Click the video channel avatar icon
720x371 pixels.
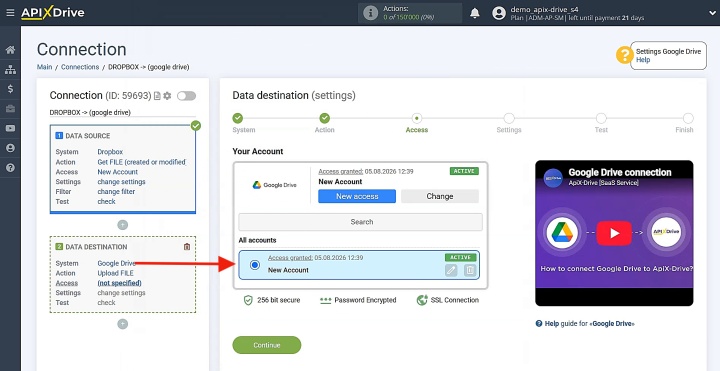553,178
